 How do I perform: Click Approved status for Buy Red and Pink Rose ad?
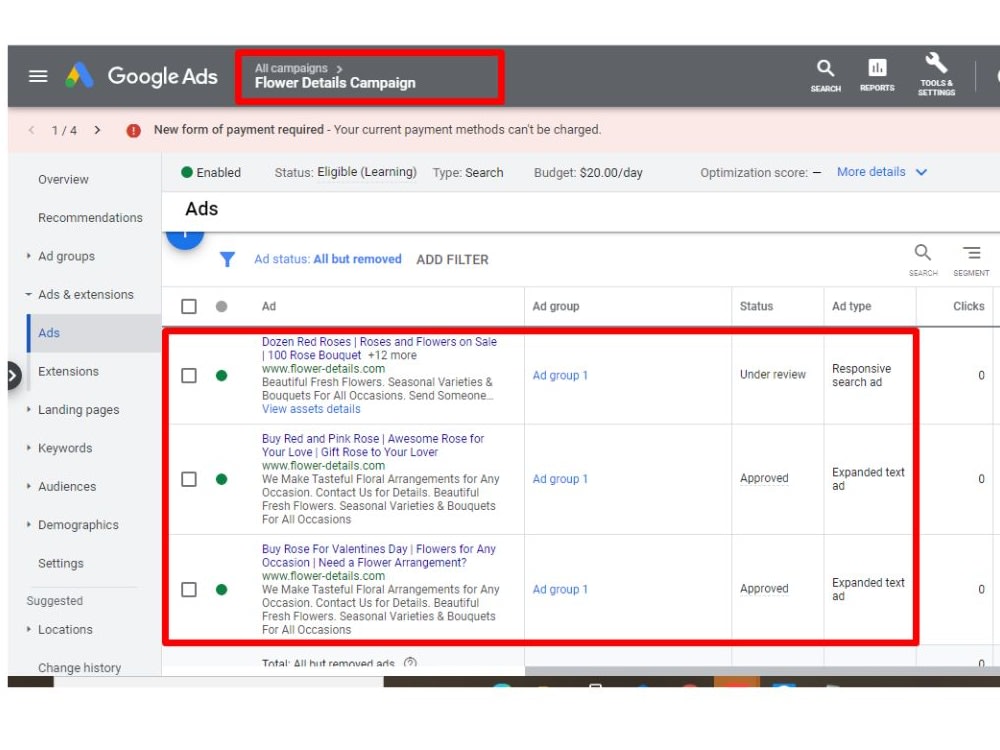tap(764, 478)
